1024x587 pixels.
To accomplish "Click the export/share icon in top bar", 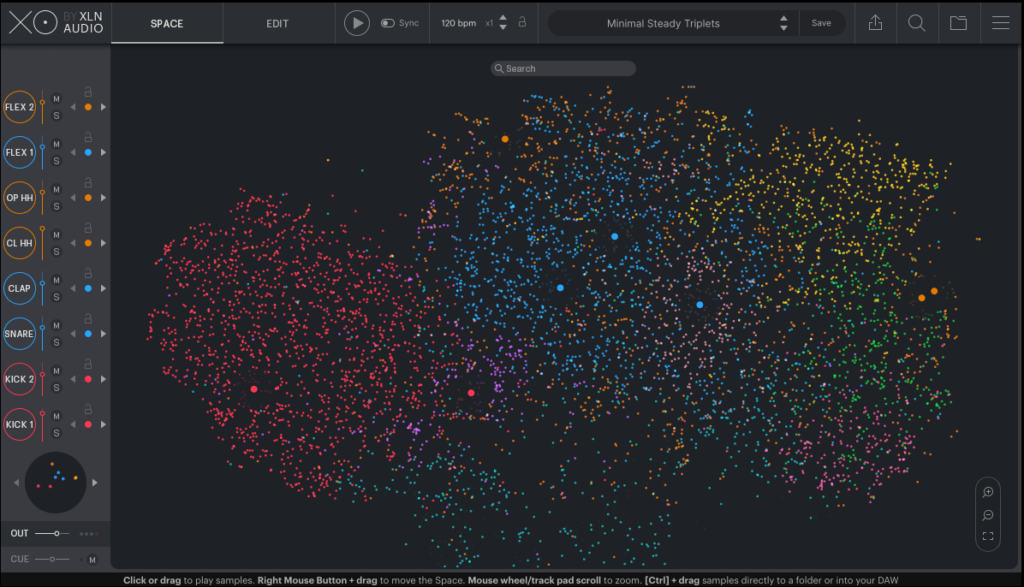I will (x=875, y=23).
